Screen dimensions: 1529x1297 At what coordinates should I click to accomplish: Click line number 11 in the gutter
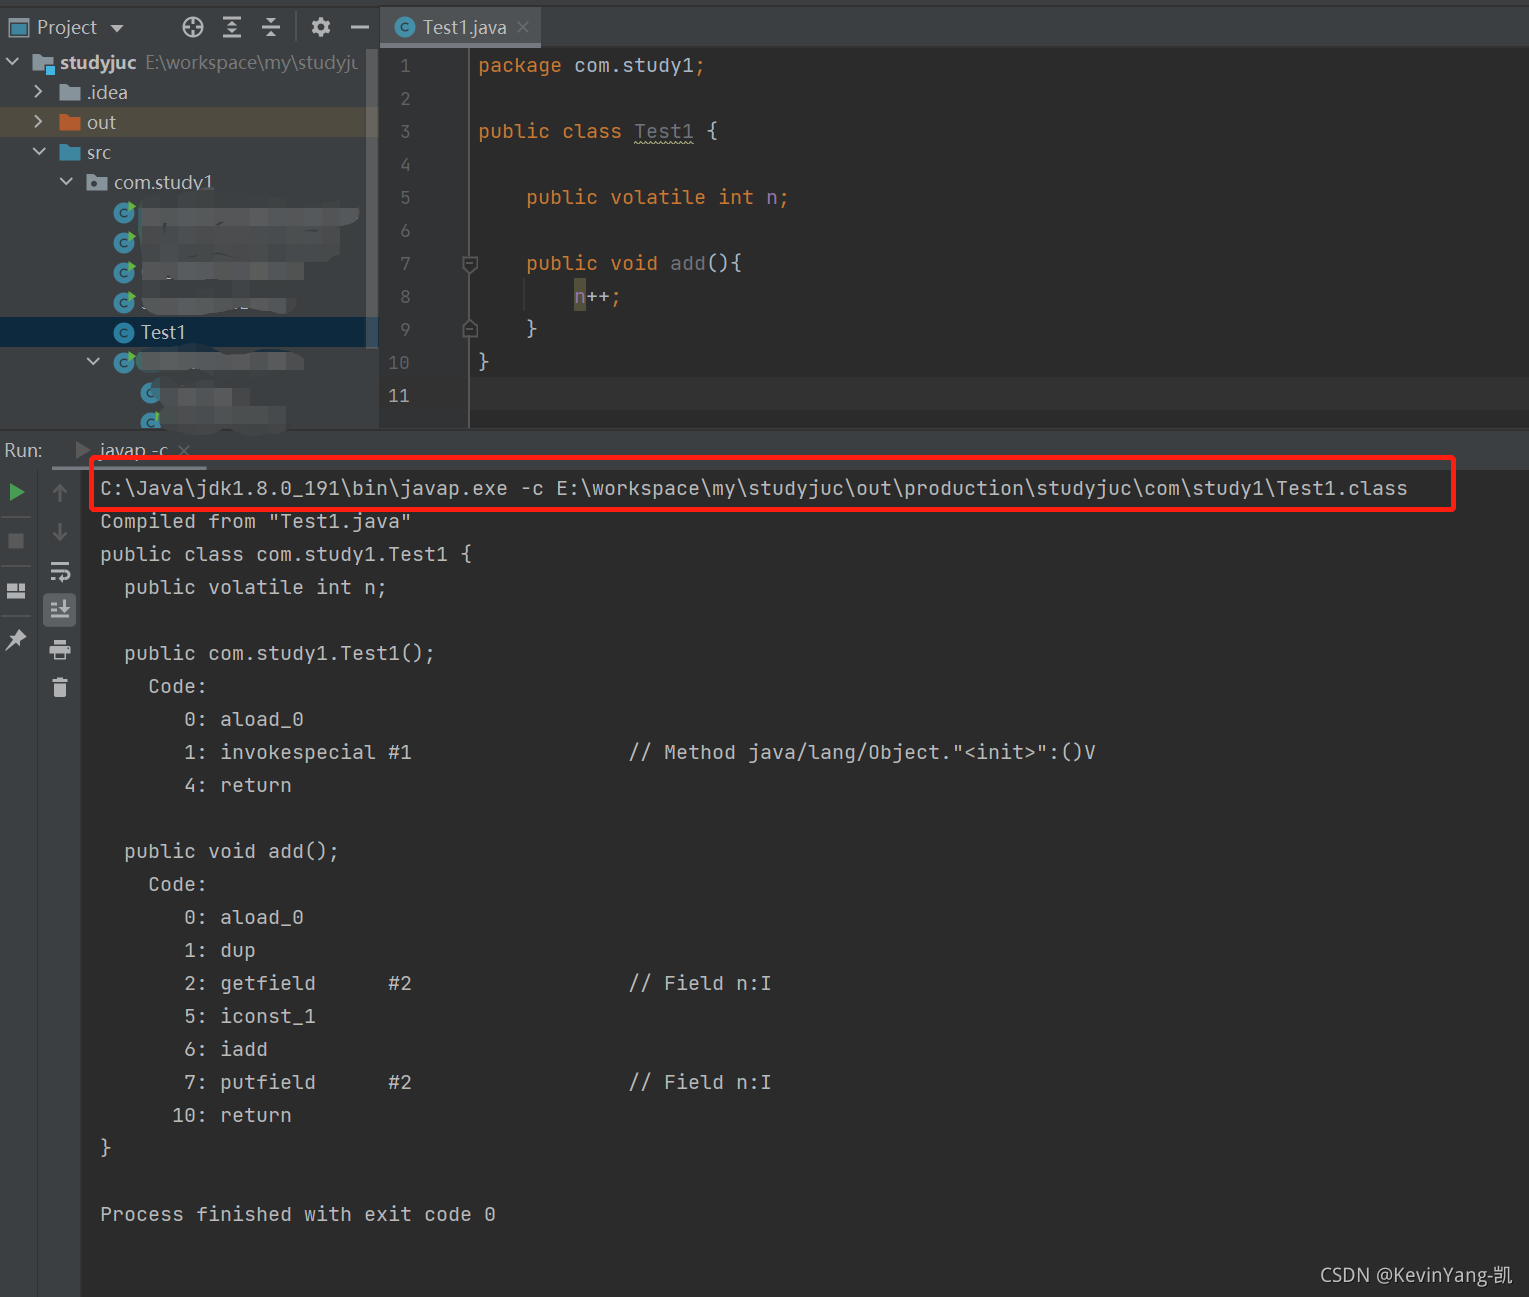(399, 396)
